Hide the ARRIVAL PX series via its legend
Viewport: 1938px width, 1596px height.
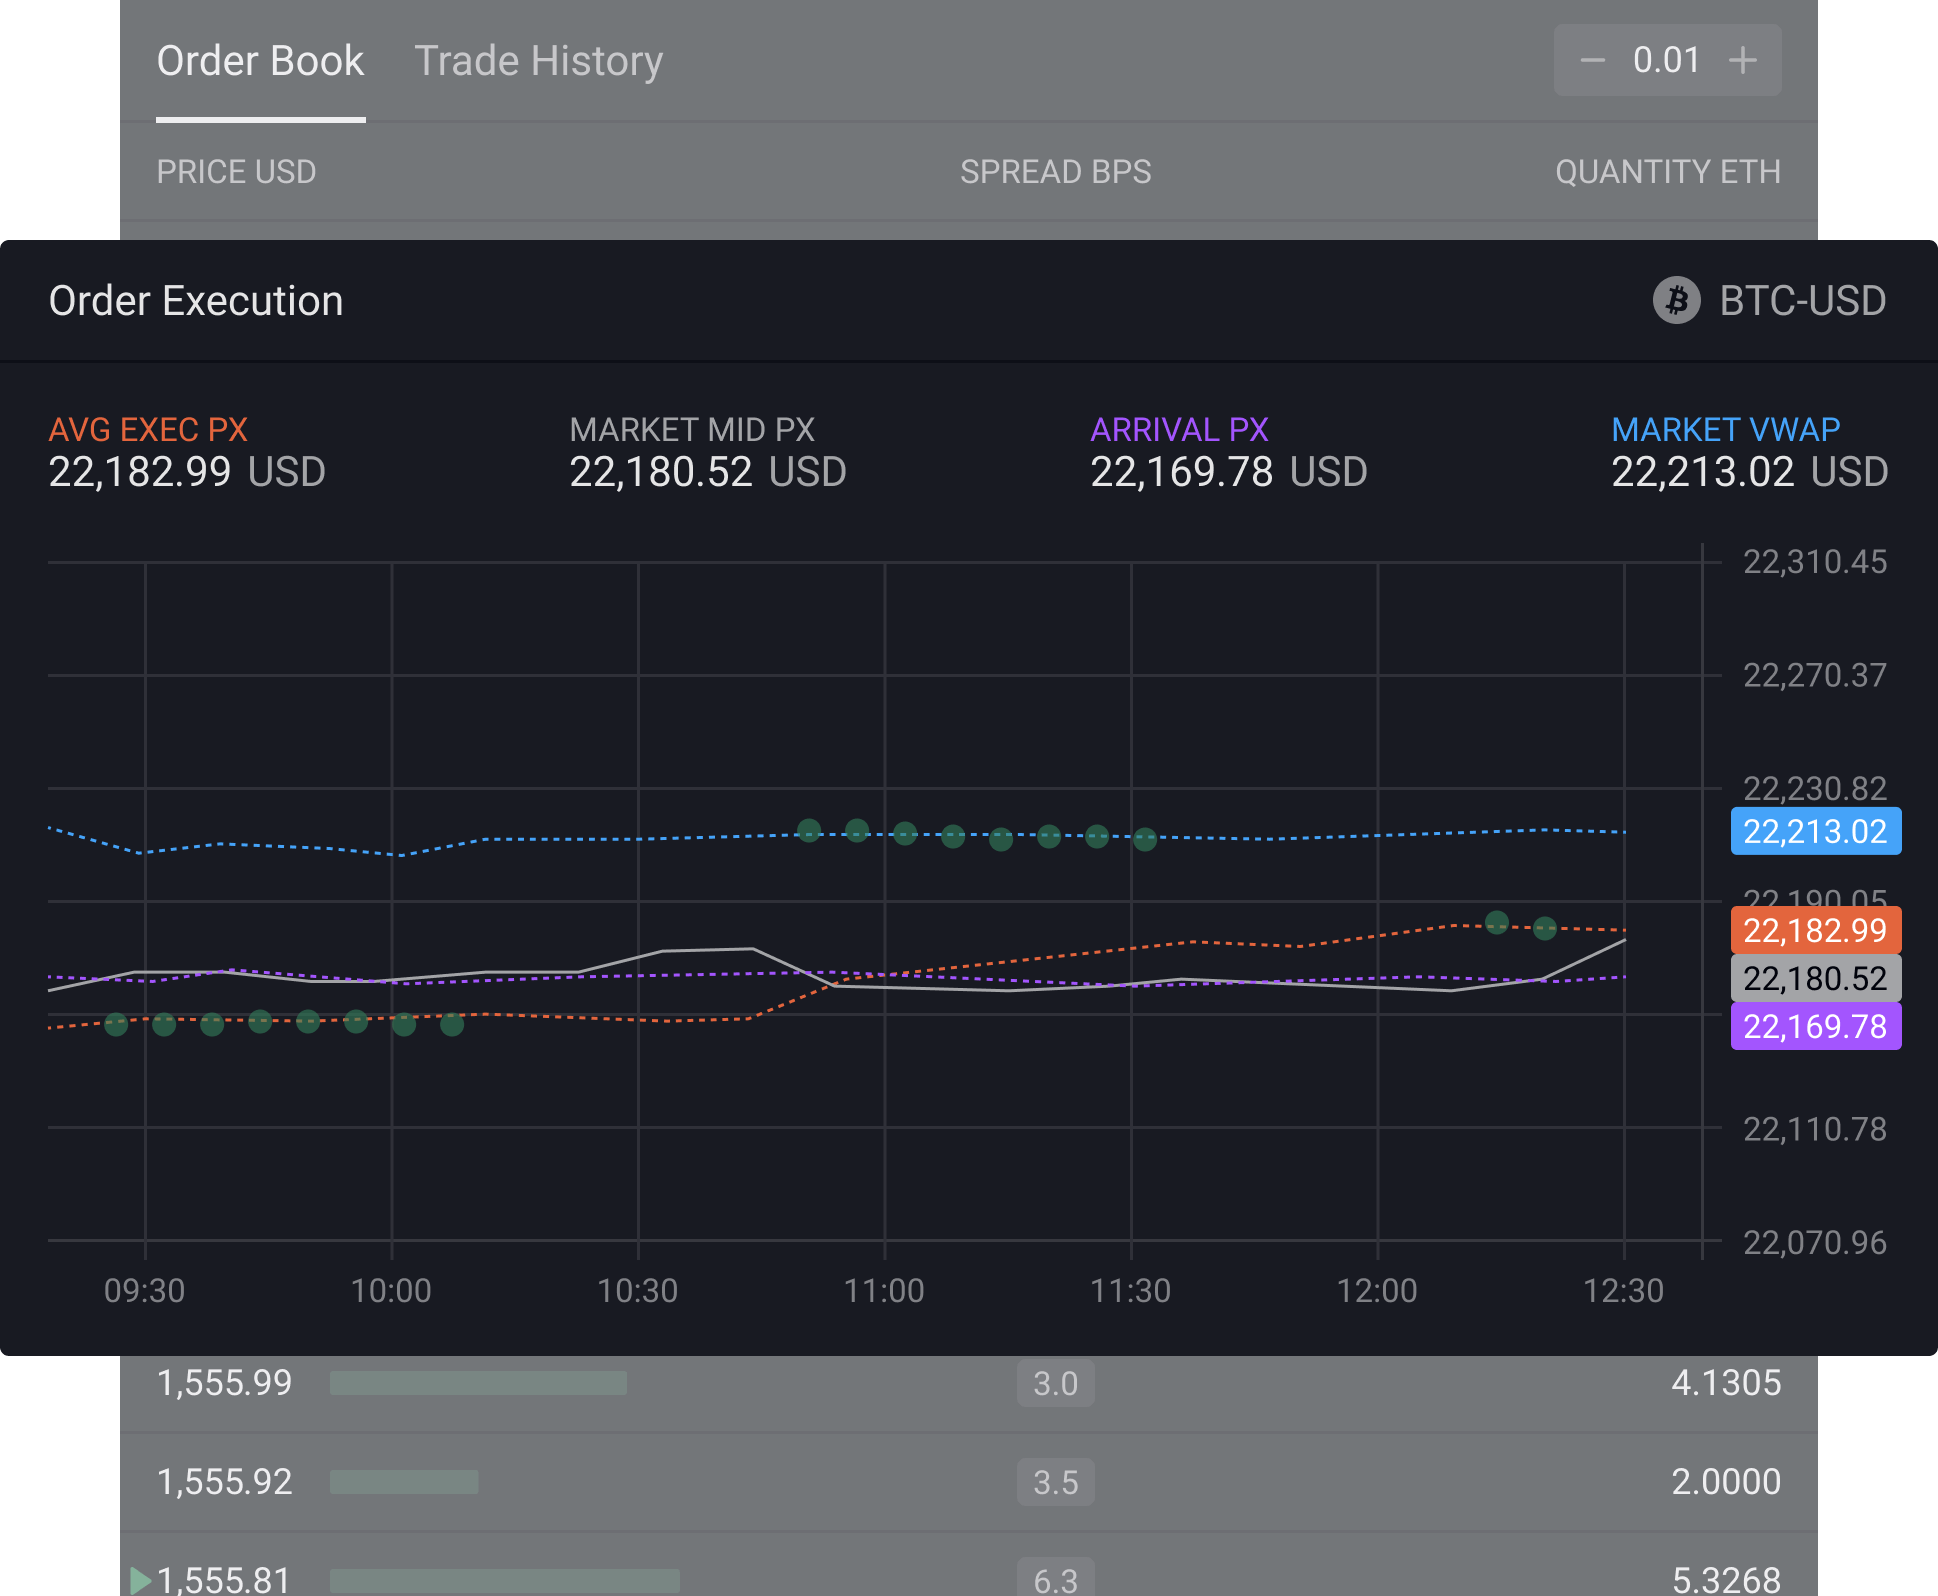pos(1180,429)
